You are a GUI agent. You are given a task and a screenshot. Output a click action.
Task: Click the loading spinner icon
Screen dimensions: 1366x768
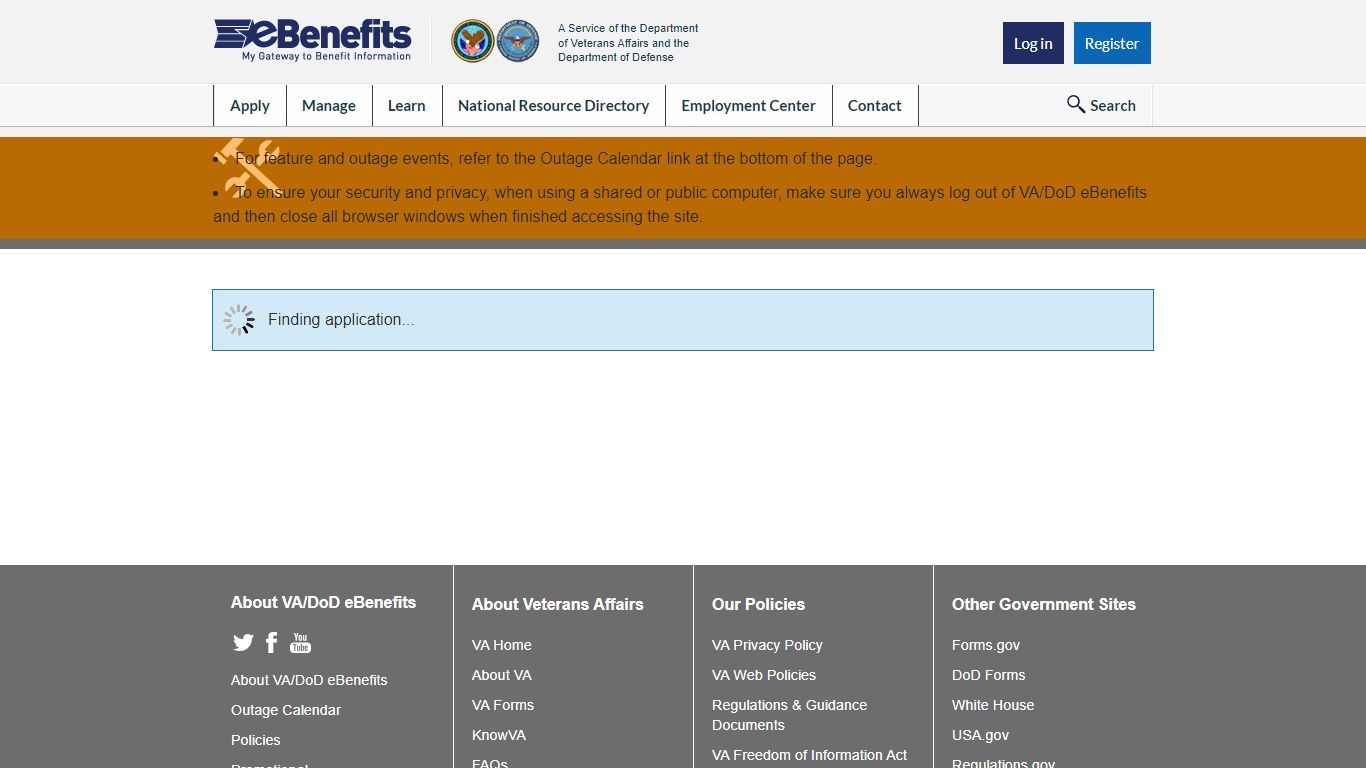[239, 320]
